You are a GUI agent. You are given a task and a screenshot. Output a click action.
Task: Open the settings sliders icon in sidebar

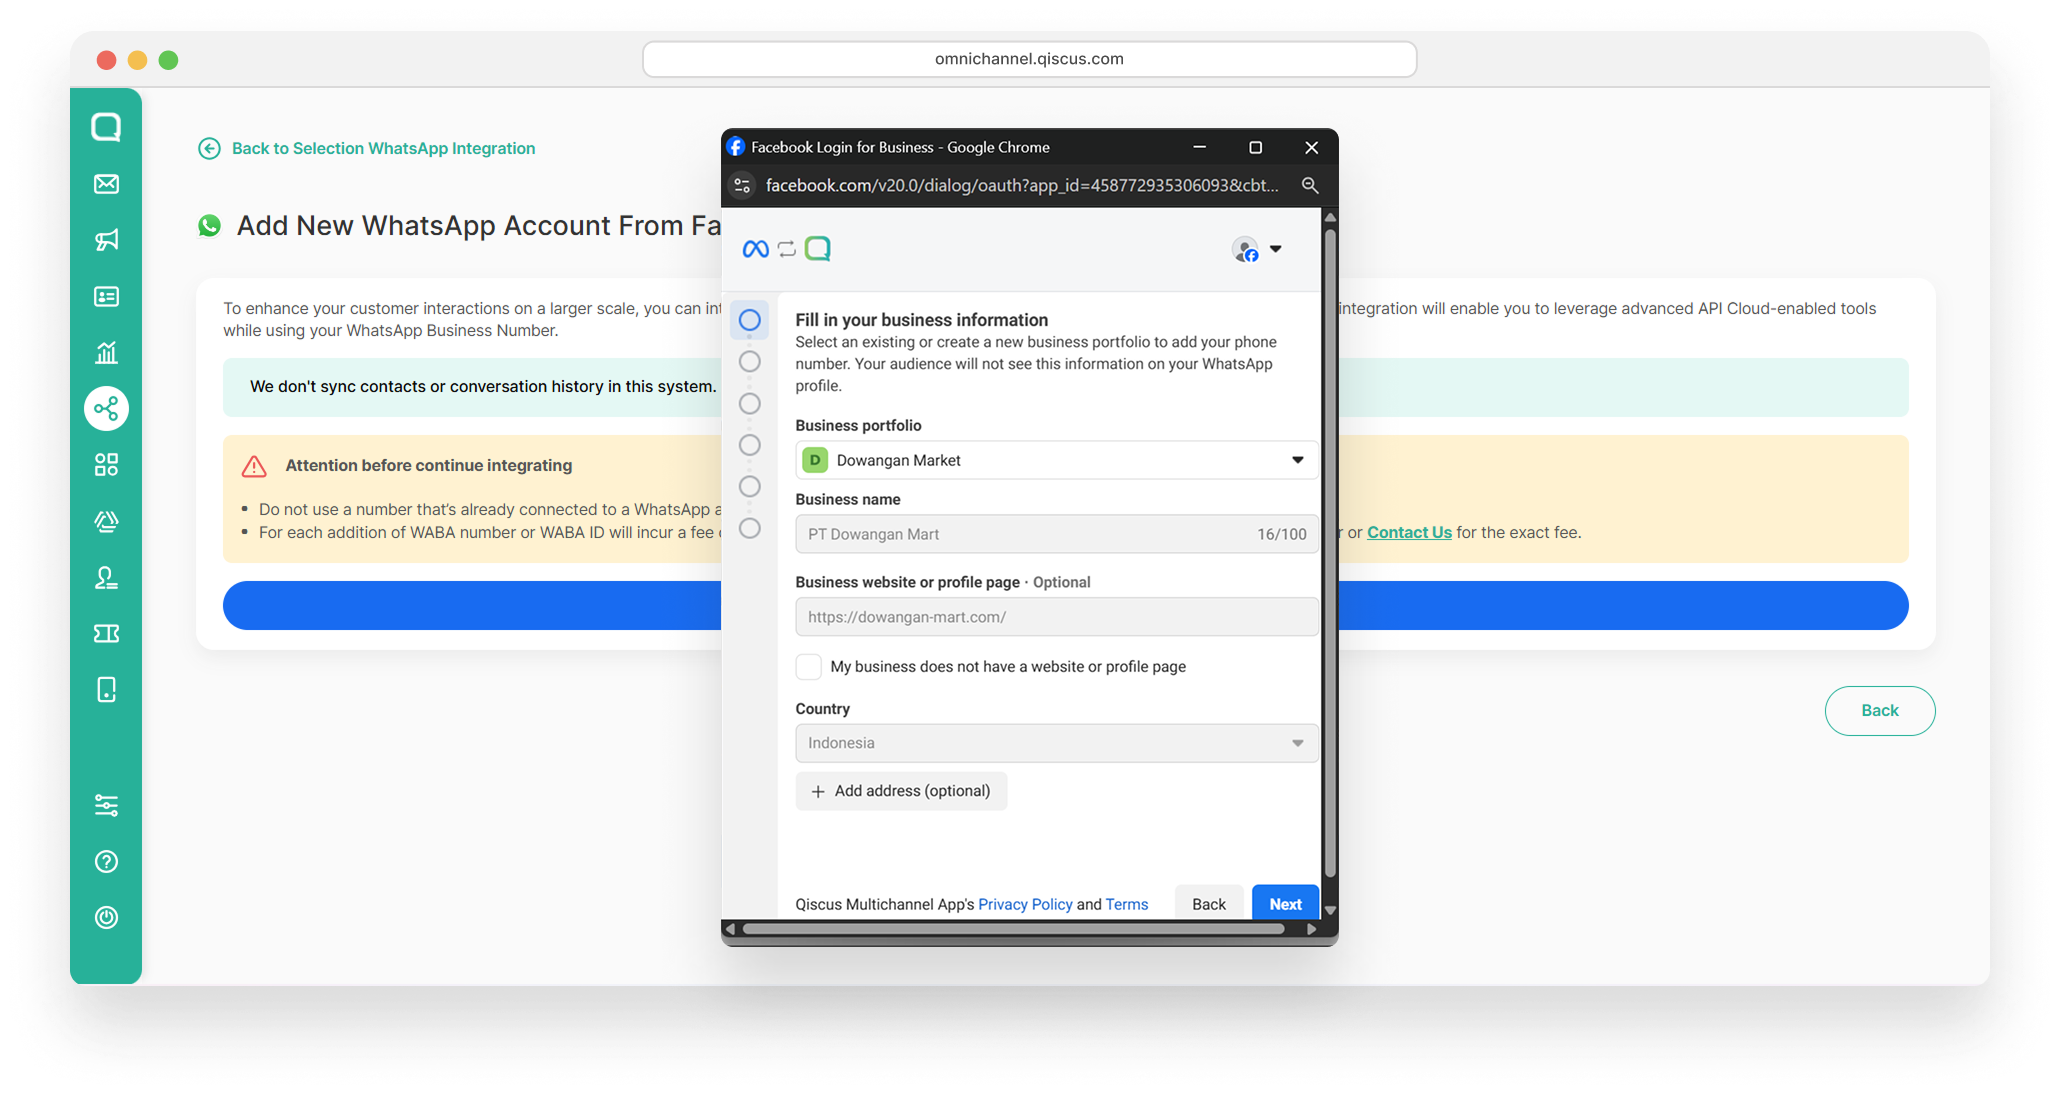[106, 805]
